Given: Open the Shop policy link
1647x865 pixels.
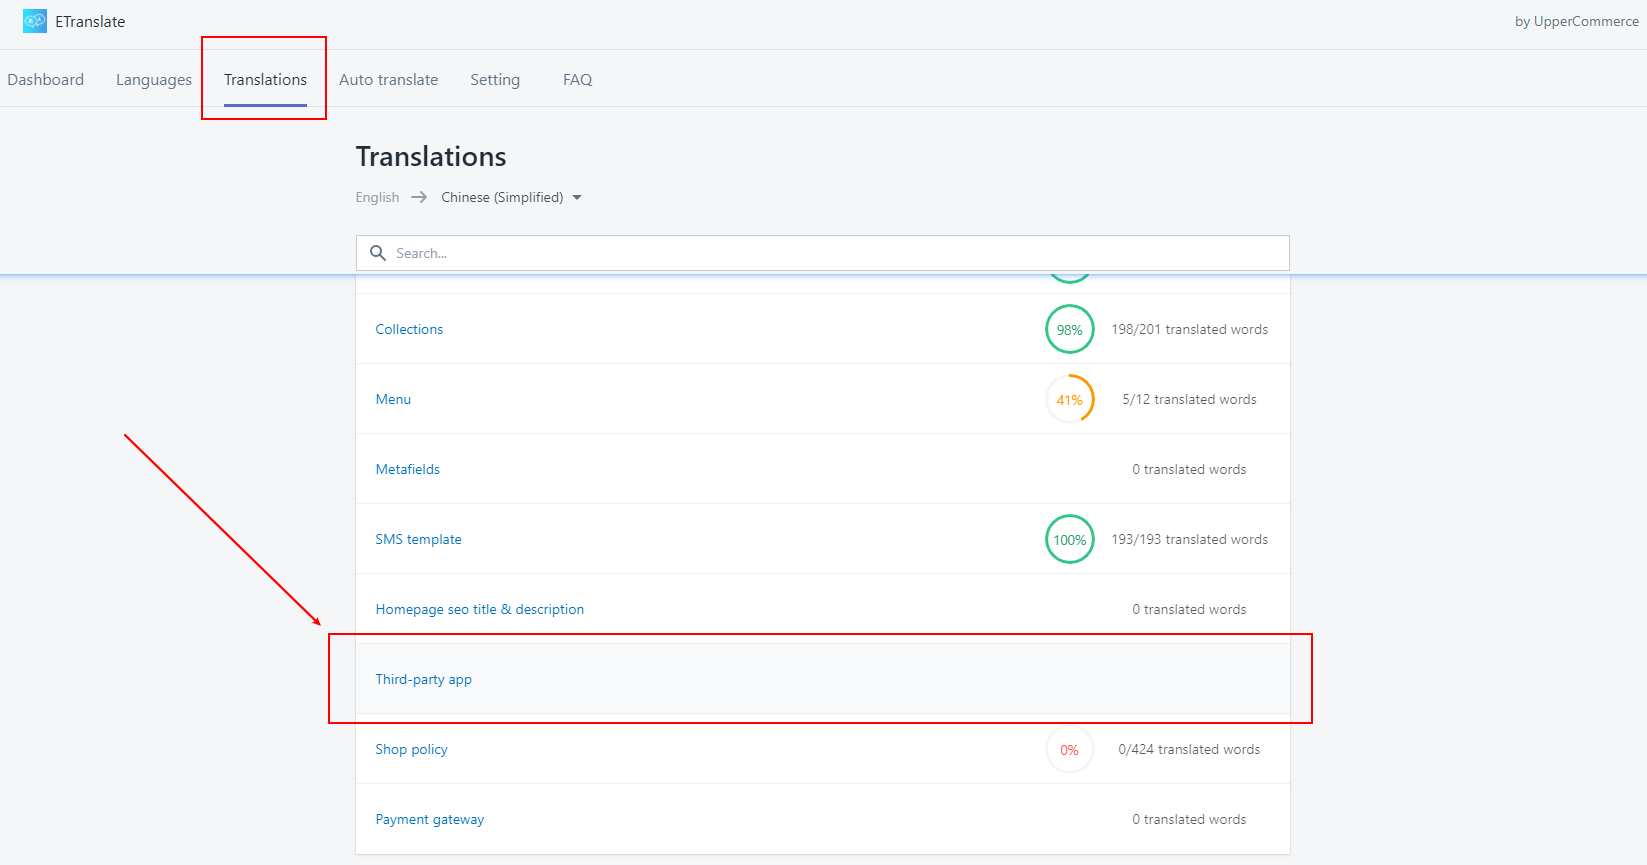Looking at the screenshot, I should pos(411,749).
